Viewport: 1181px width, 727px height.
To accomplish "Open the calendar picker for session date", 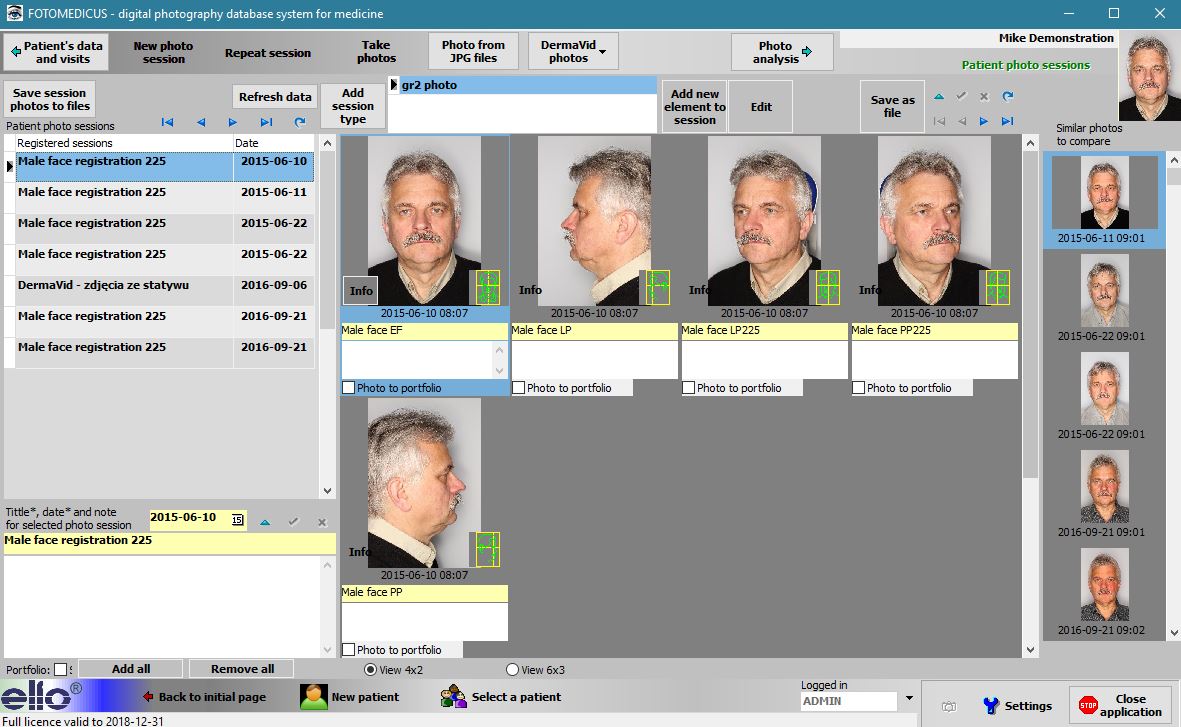I will tap(237, 520).
